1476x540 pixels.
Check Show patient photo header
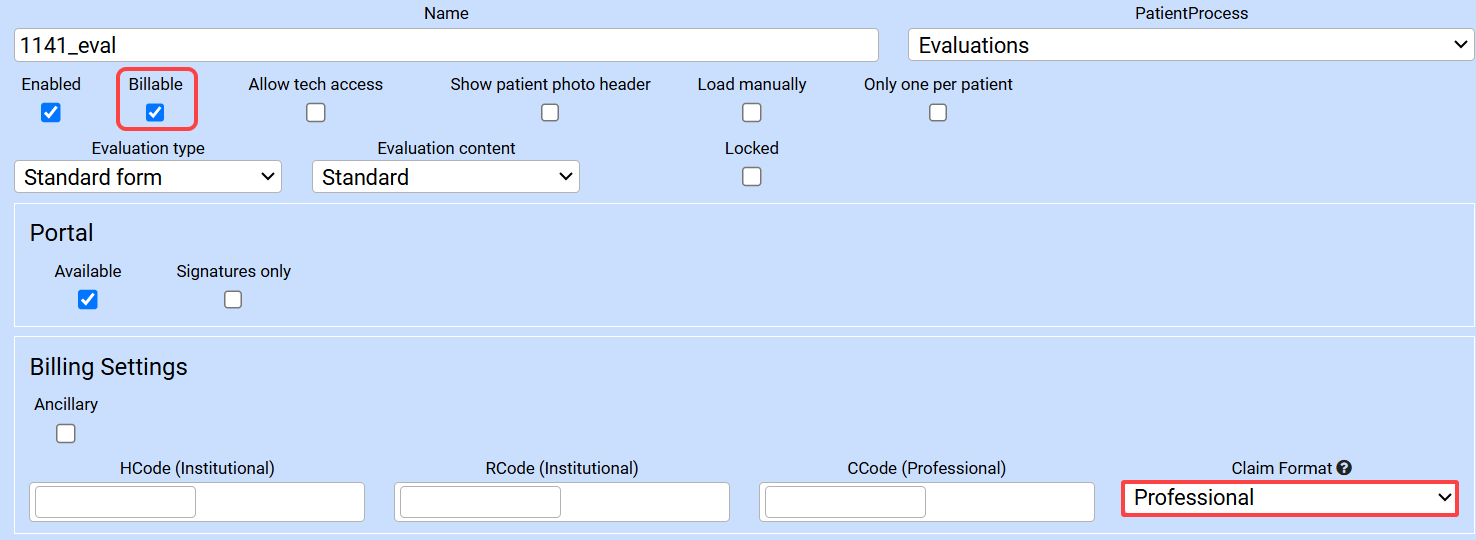[x=550, y=113]
